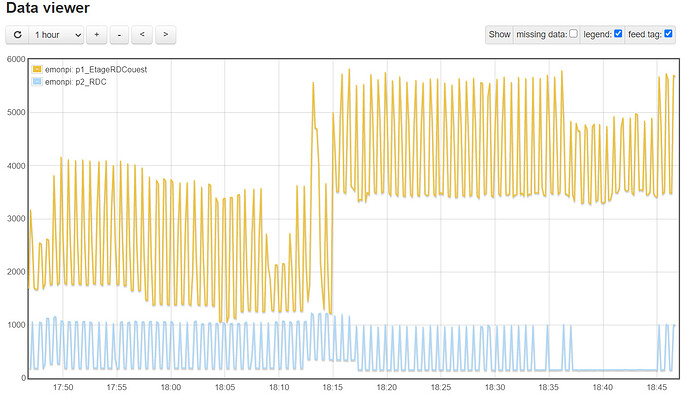Image resolution: width=690 pixels, height=397 pixels.
Task: Reload the graph with the refresh icon
Action: pos(18,35)
